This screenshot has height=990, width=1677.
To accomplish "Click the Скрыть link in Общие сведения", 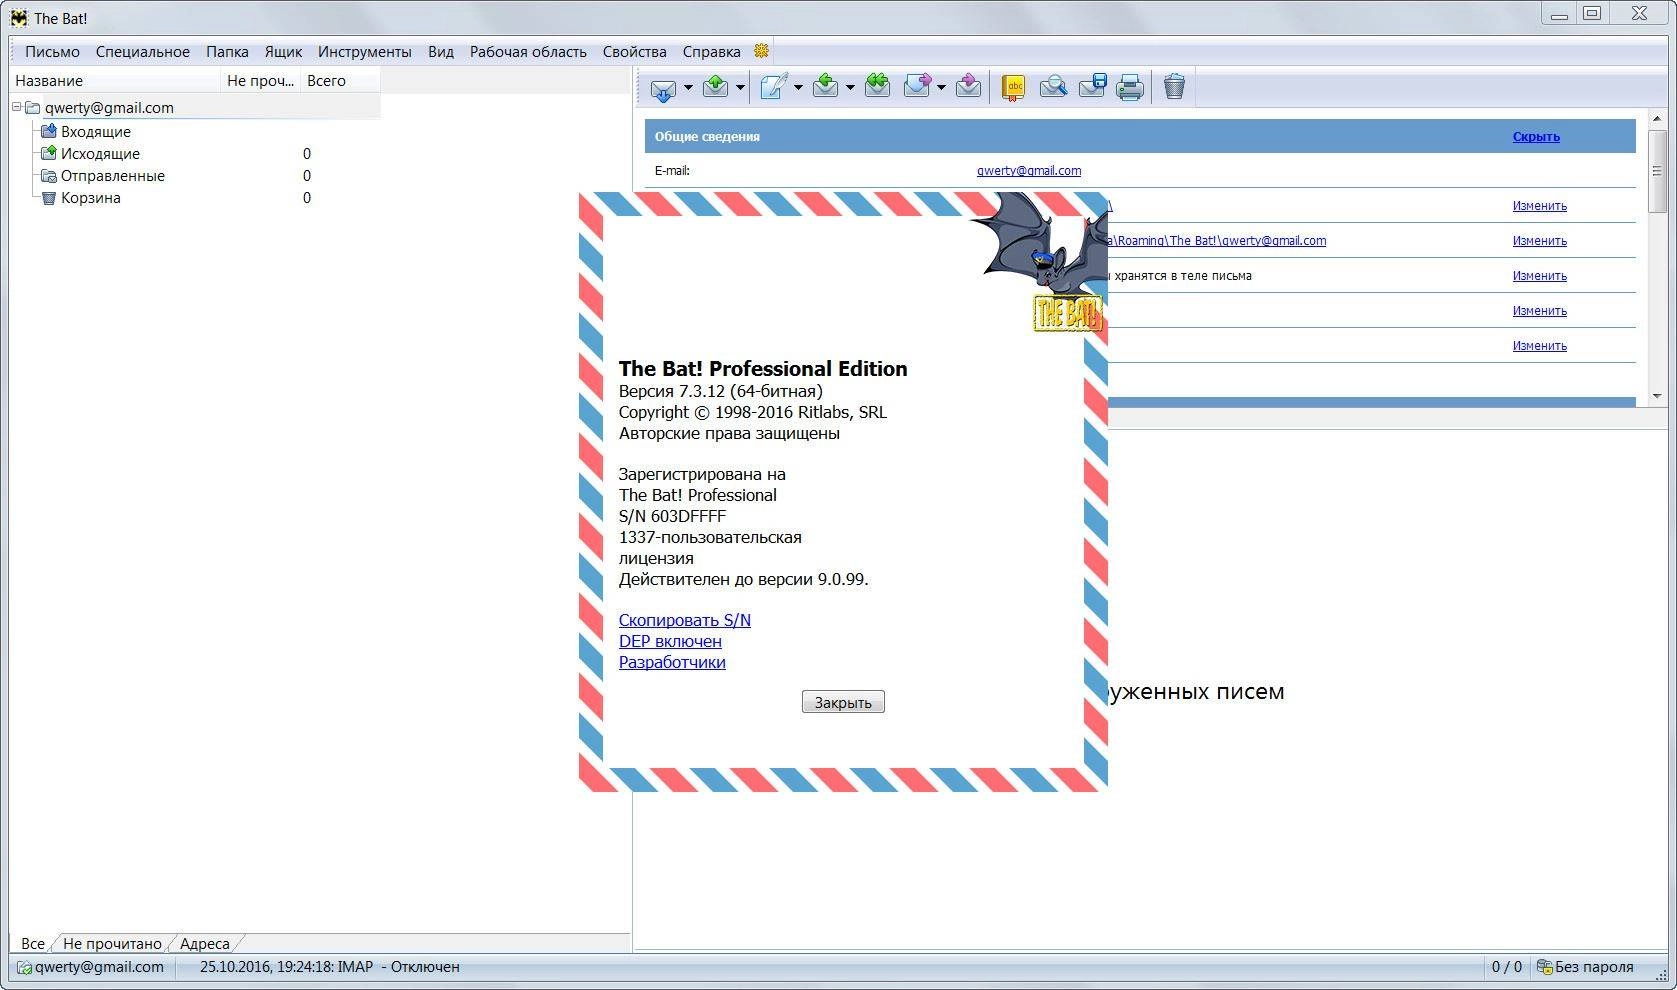I will [1536, 137].
